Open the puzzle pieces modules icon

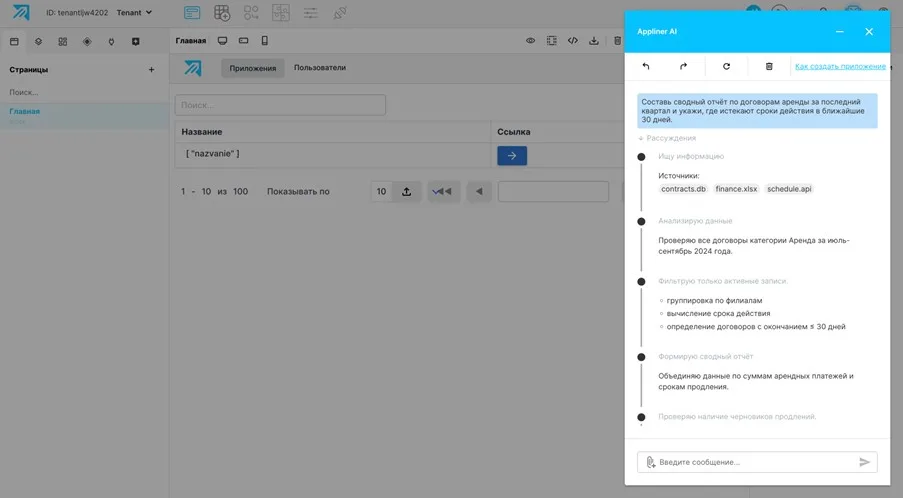[280, 13]
